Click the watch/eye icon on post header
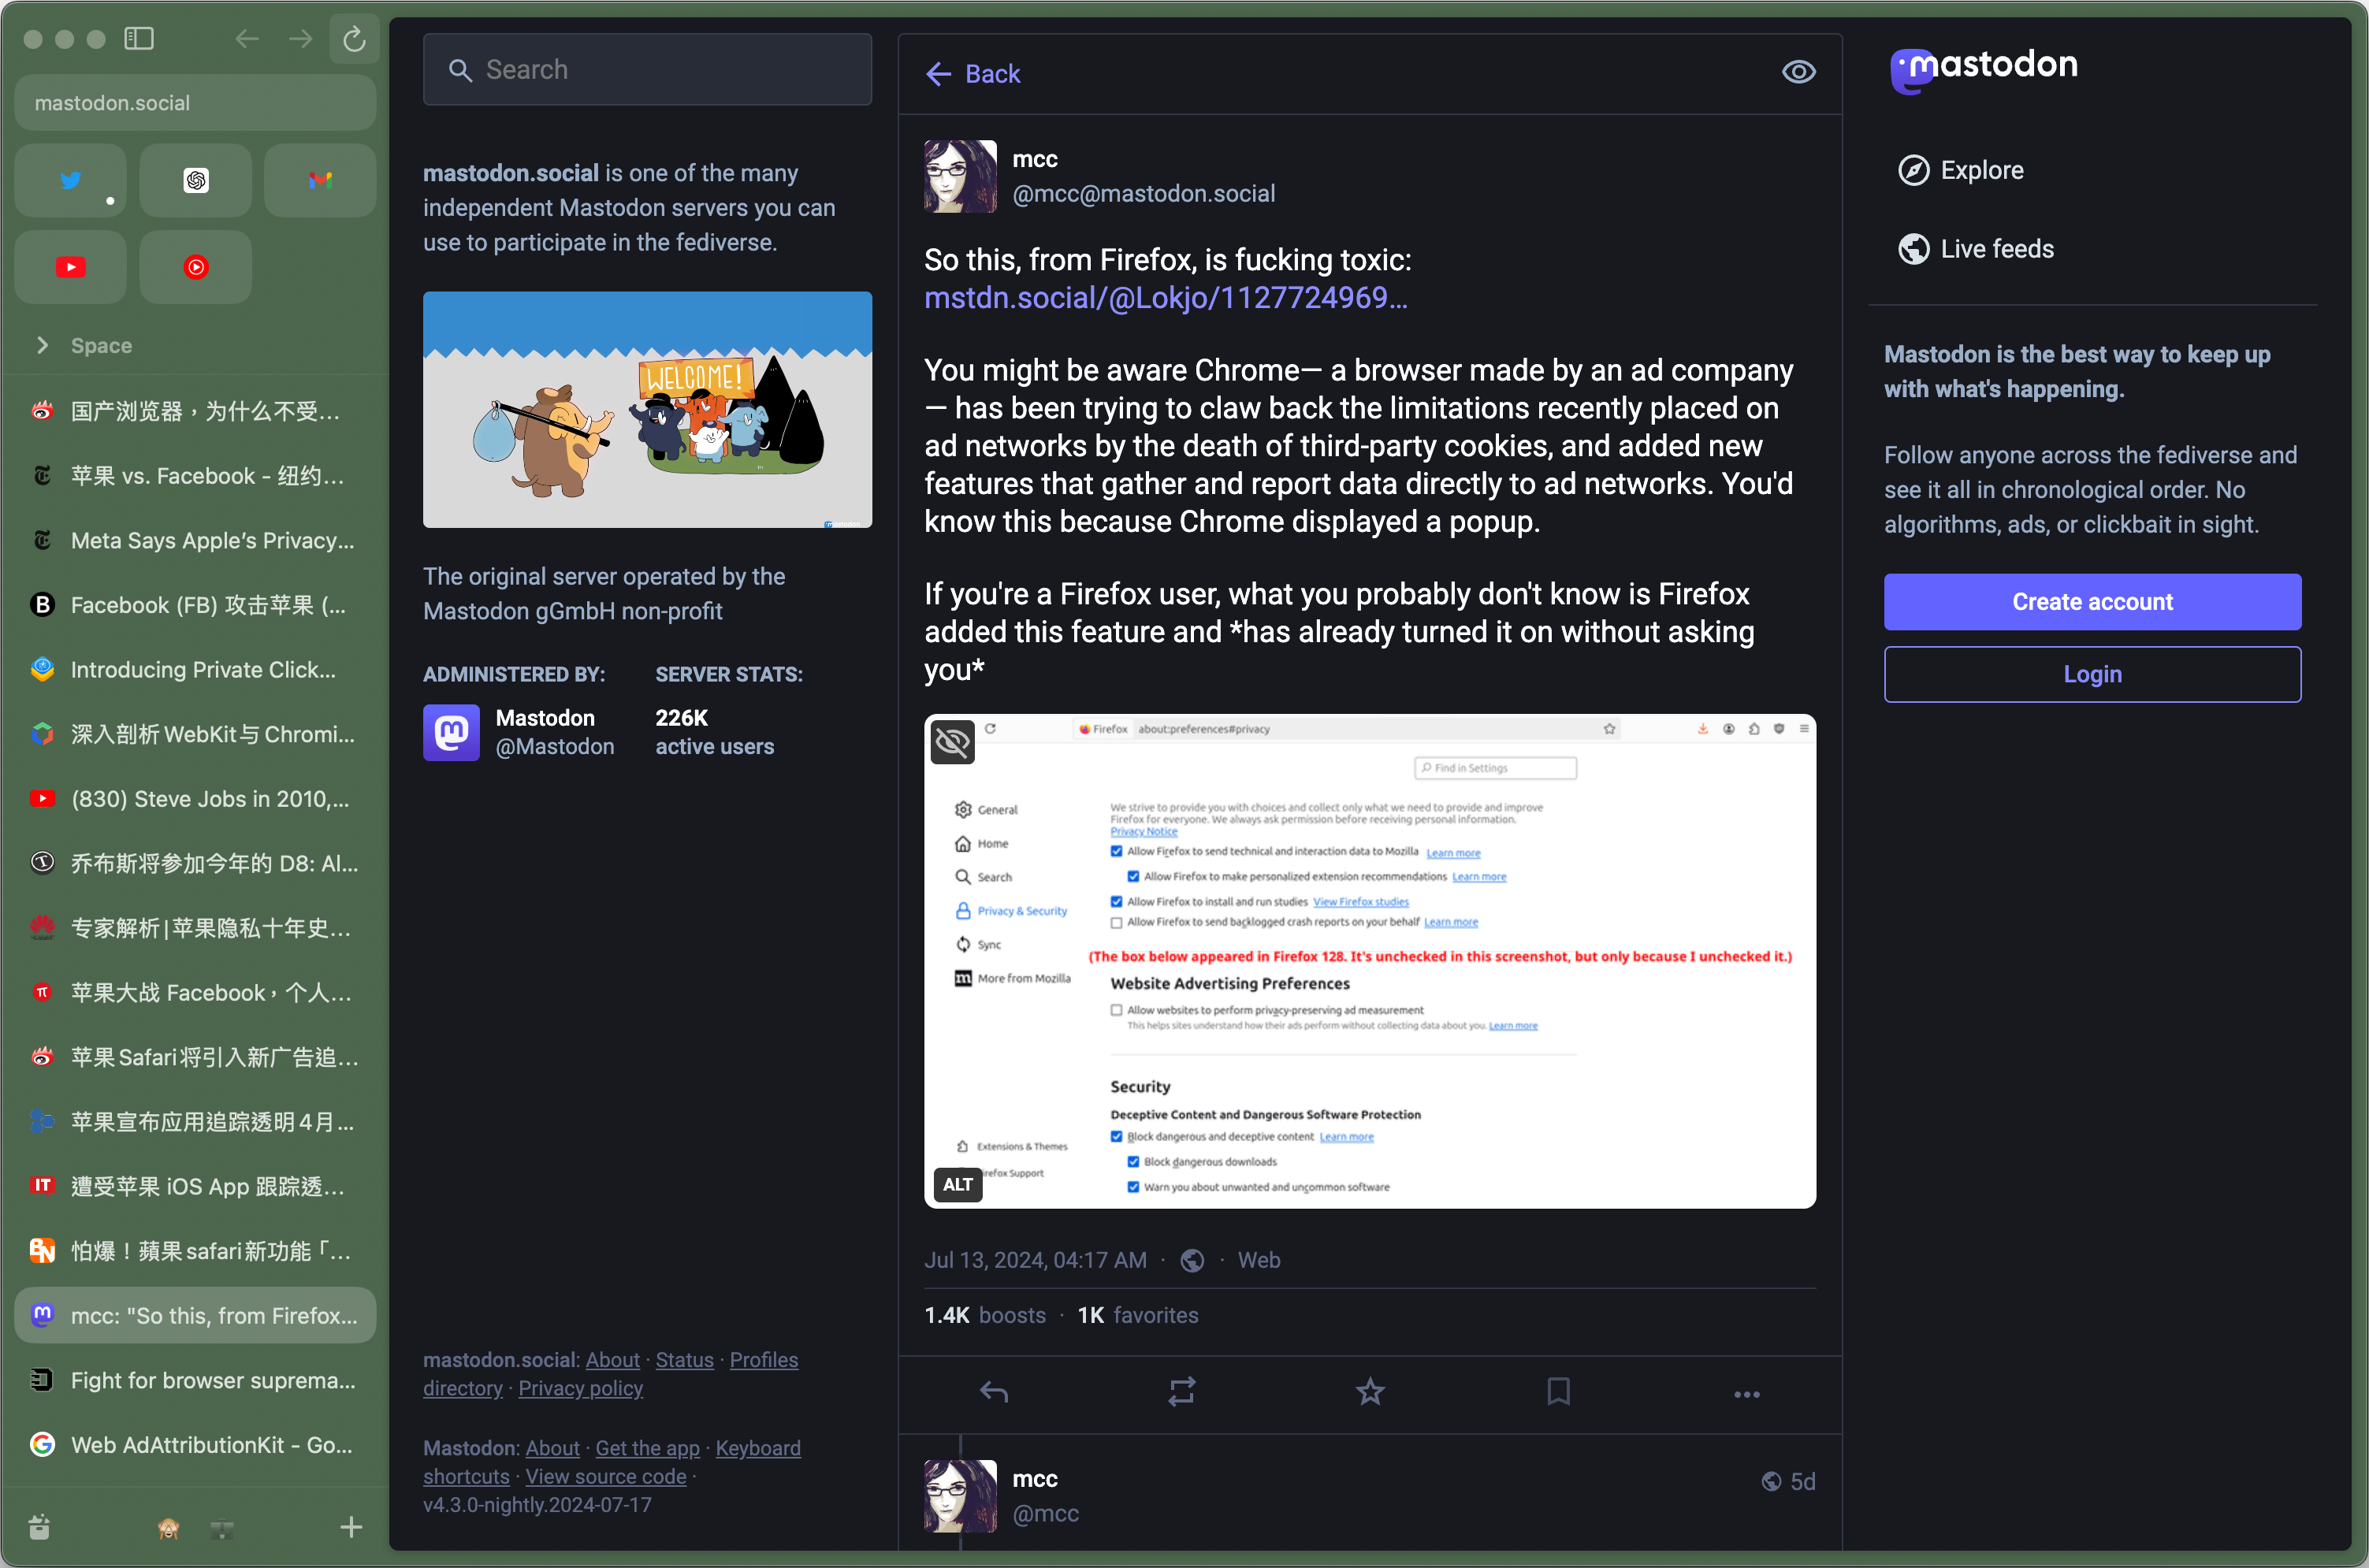This screenshot has height=1568, width=2369. pyautogui.click(x=1798, y=70)
